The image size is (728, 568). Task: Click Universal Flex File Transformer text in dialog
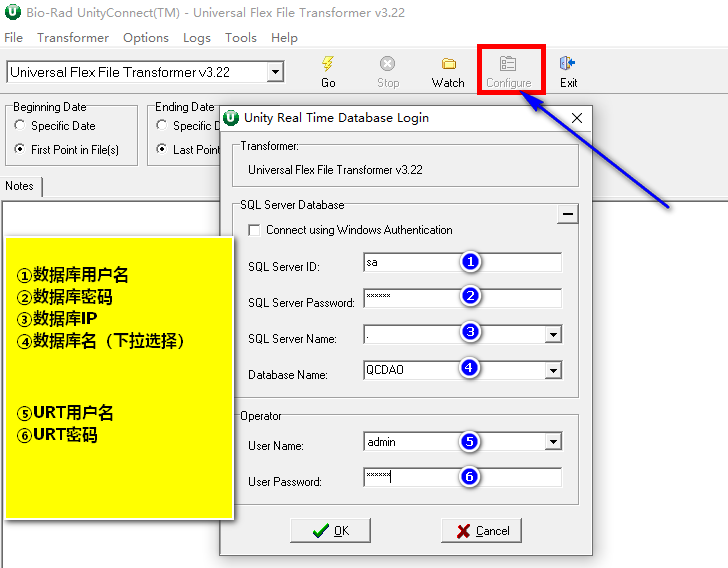click(335, 170)
